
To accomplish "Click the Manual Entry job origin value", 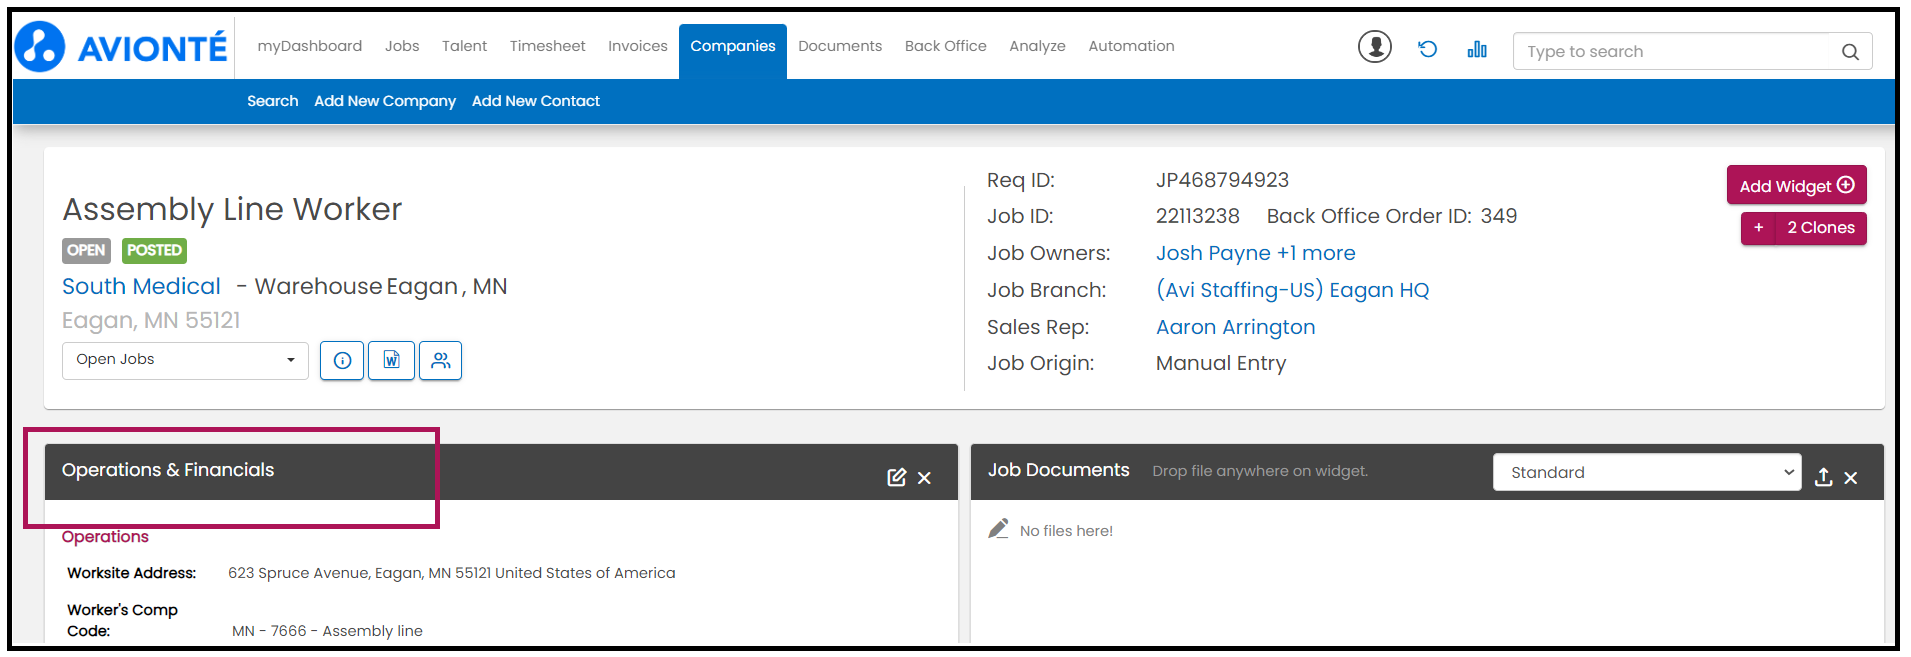I will [x=1221, y=363].
